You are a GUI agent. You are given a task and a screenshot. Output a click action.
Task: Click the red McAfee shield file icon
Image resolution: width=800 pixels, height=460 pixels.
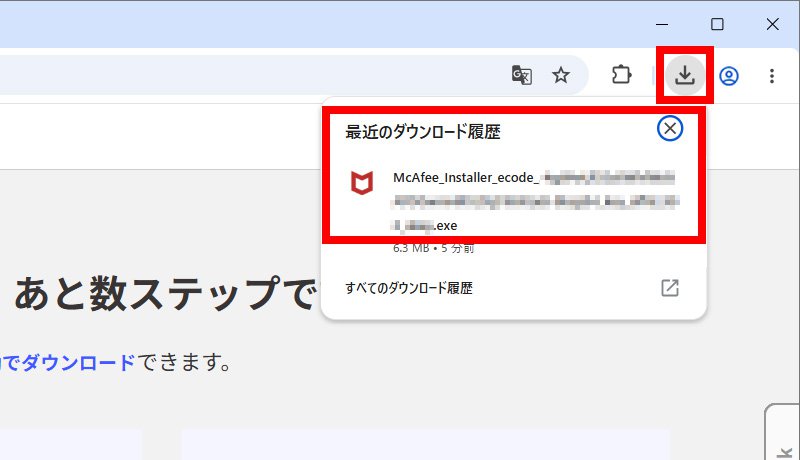[362, 183]
